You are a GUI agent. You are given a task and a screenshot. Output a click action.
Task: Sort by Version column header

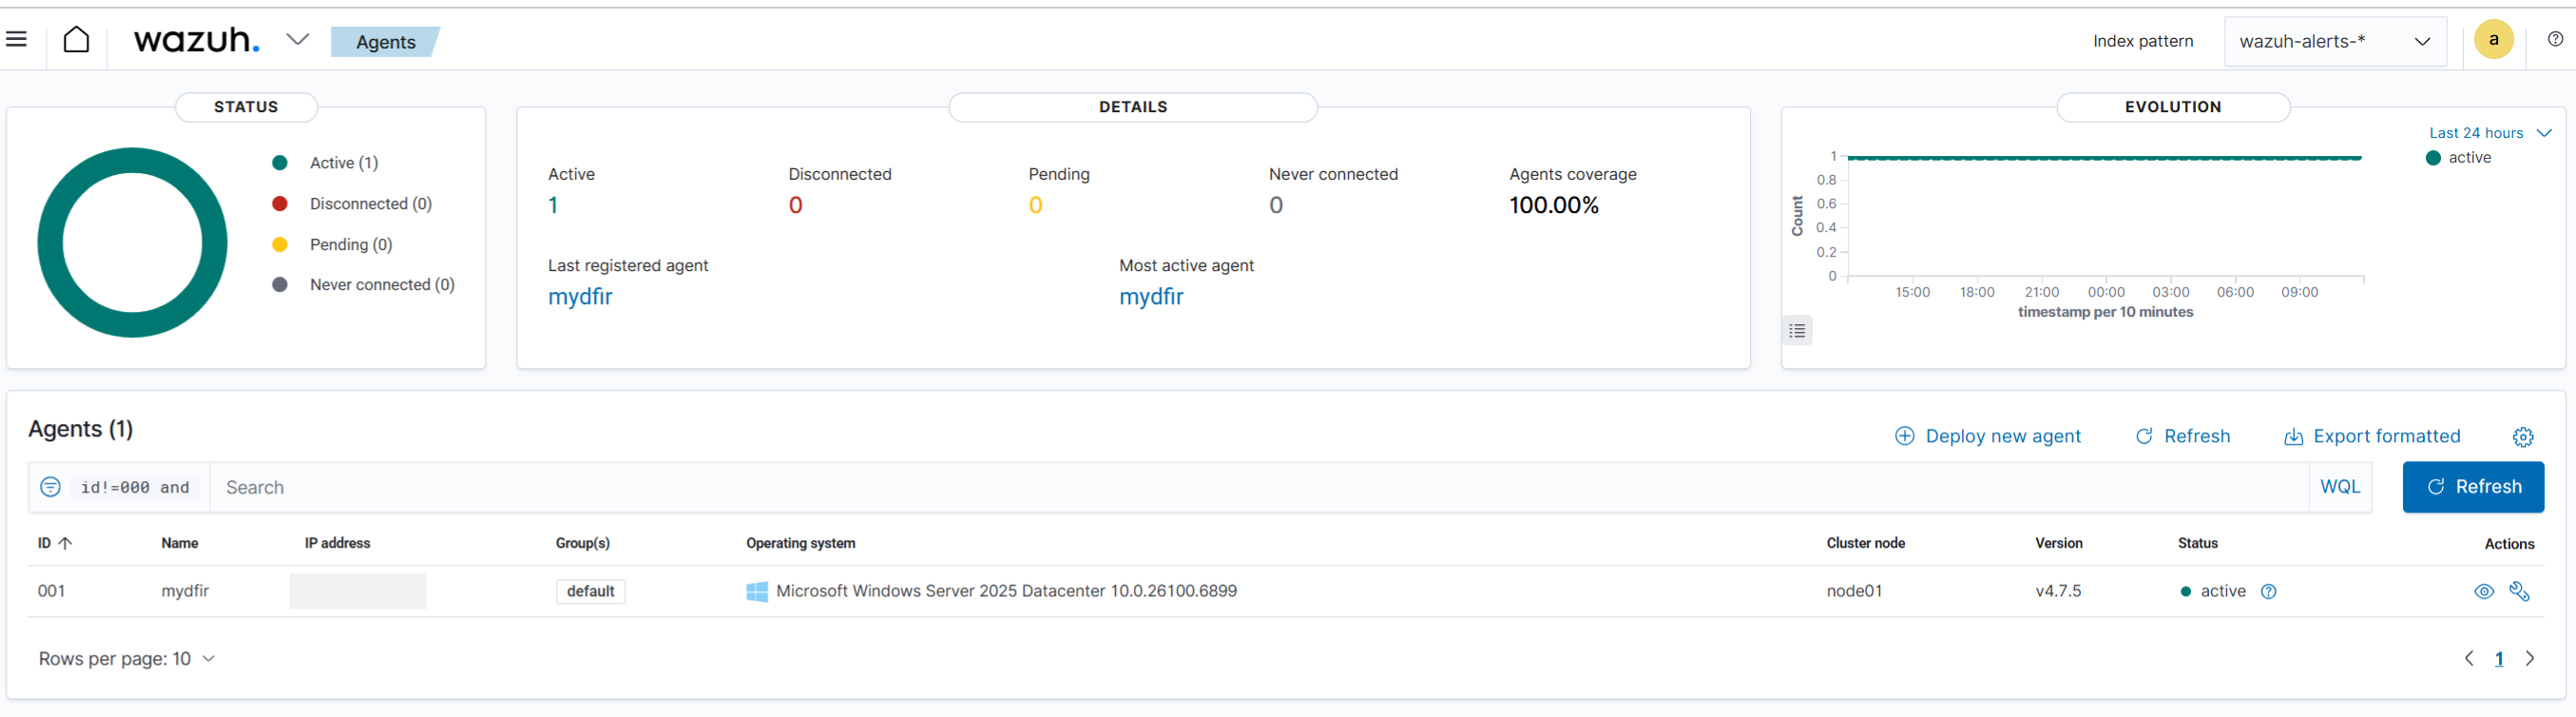(2058, 543)
